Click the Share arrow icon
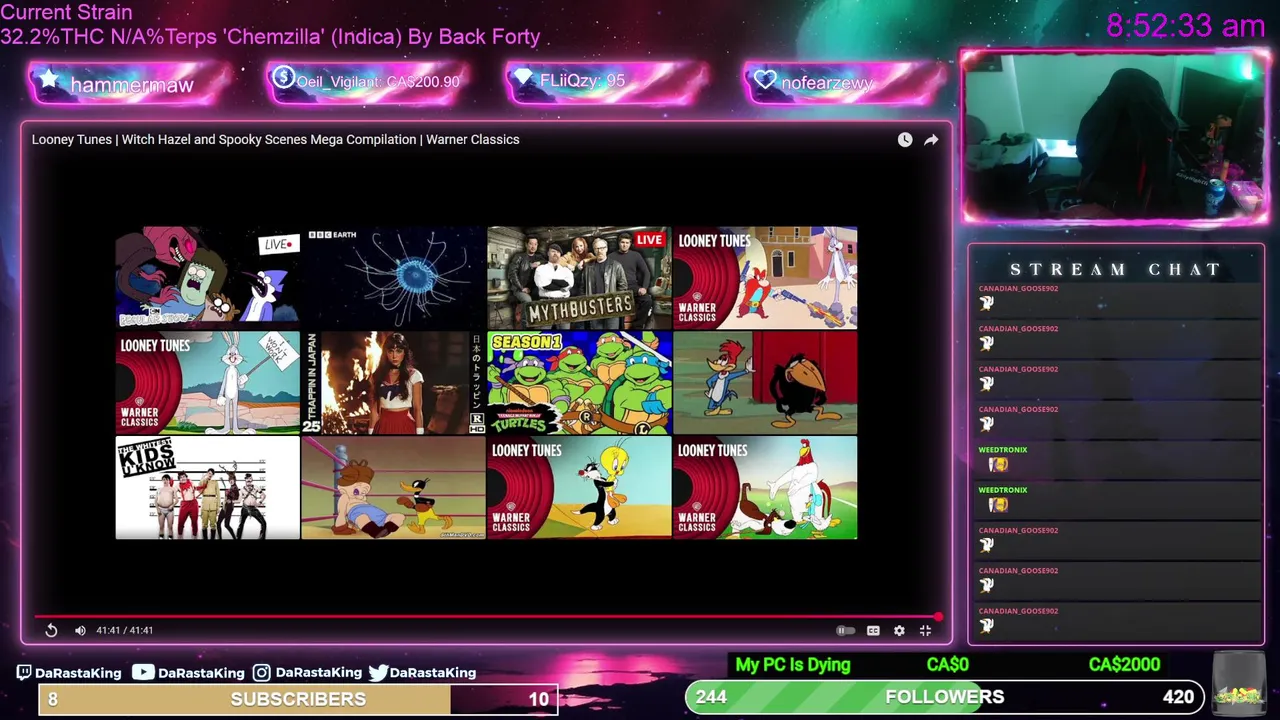This screenshot has height=720, width=1280. pyautogui.click(x=931, y=140)
